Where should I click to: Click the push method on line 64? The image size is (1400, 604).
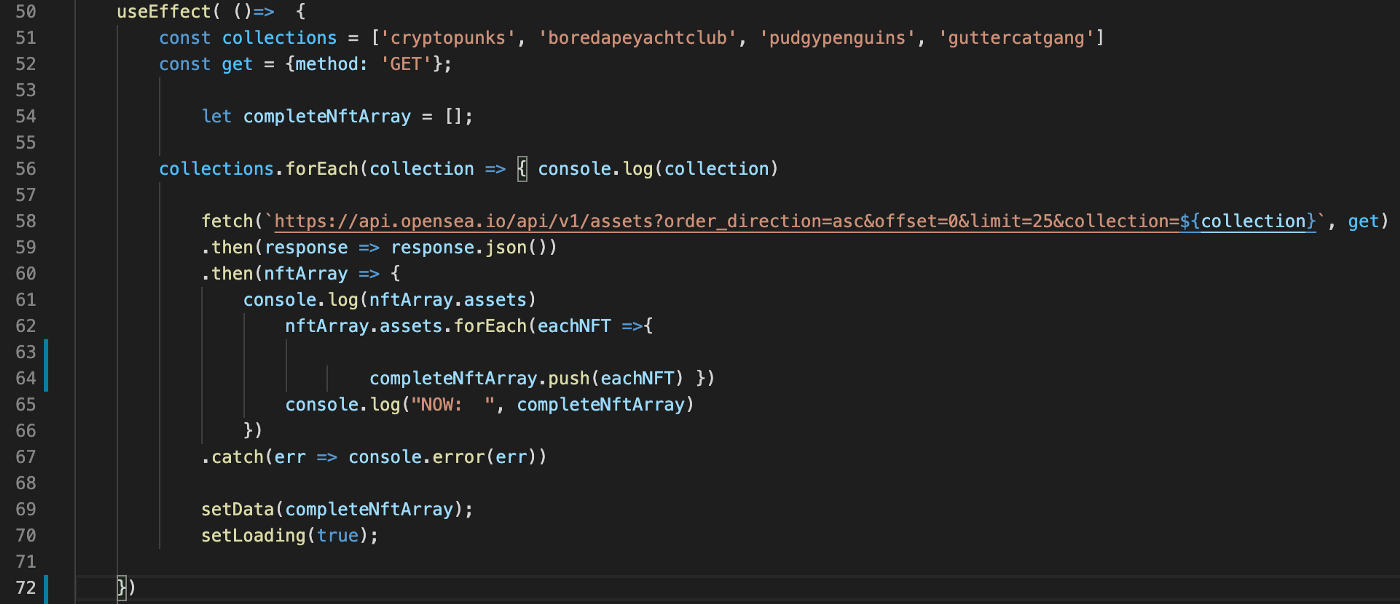coord(569,378)
